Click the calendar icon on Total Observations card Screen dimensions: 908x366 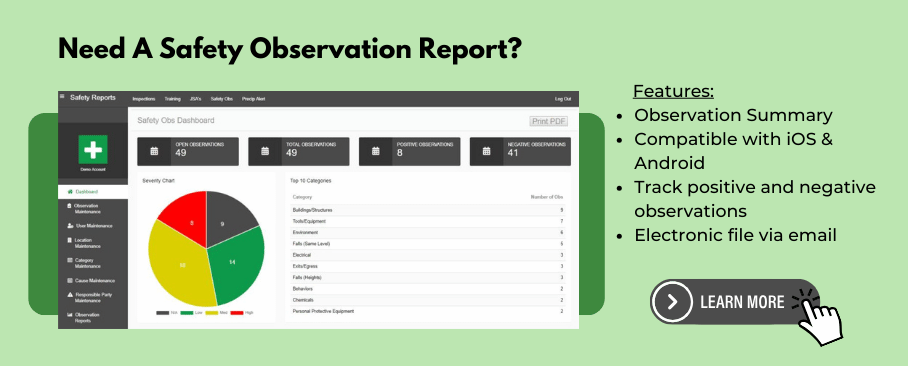265,152
